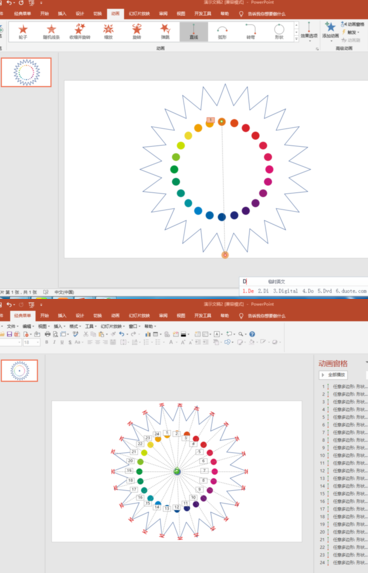Open the 效果选项 Effect Options dropdown

(x=309, y=31)
